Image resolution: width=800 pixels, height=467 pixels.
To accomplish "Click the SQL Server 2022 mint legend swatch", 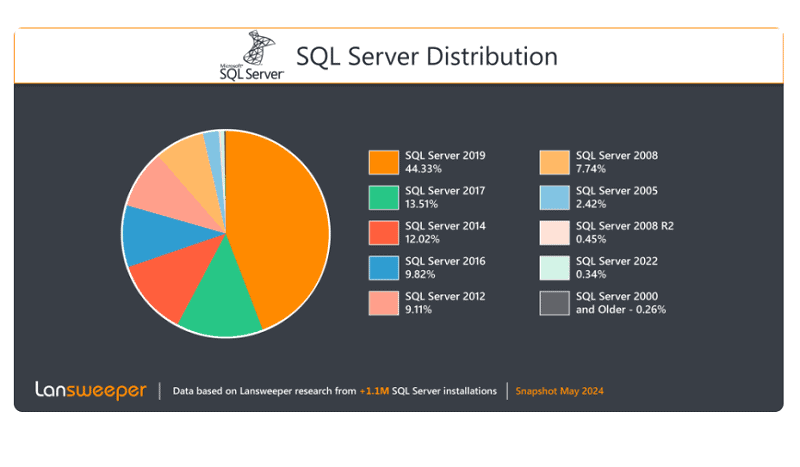I will pyautogui.click(x=555, y=268).
